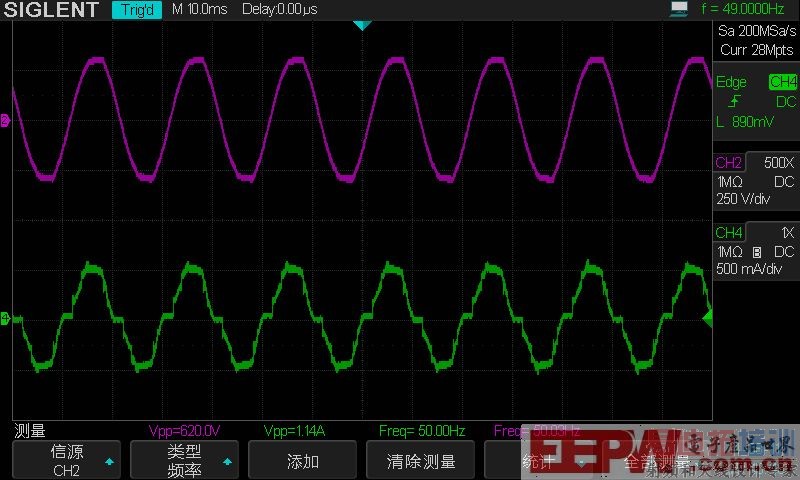
Task: Click the Freq= 50.00Hz green measurement
Action: 422,431
